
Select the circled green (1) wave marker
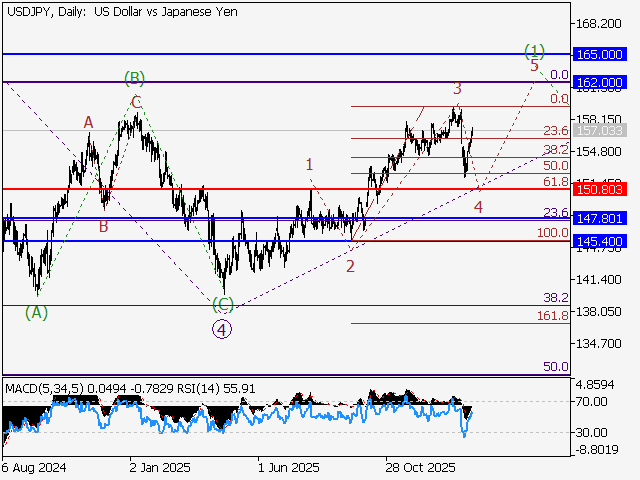point(535,50)
